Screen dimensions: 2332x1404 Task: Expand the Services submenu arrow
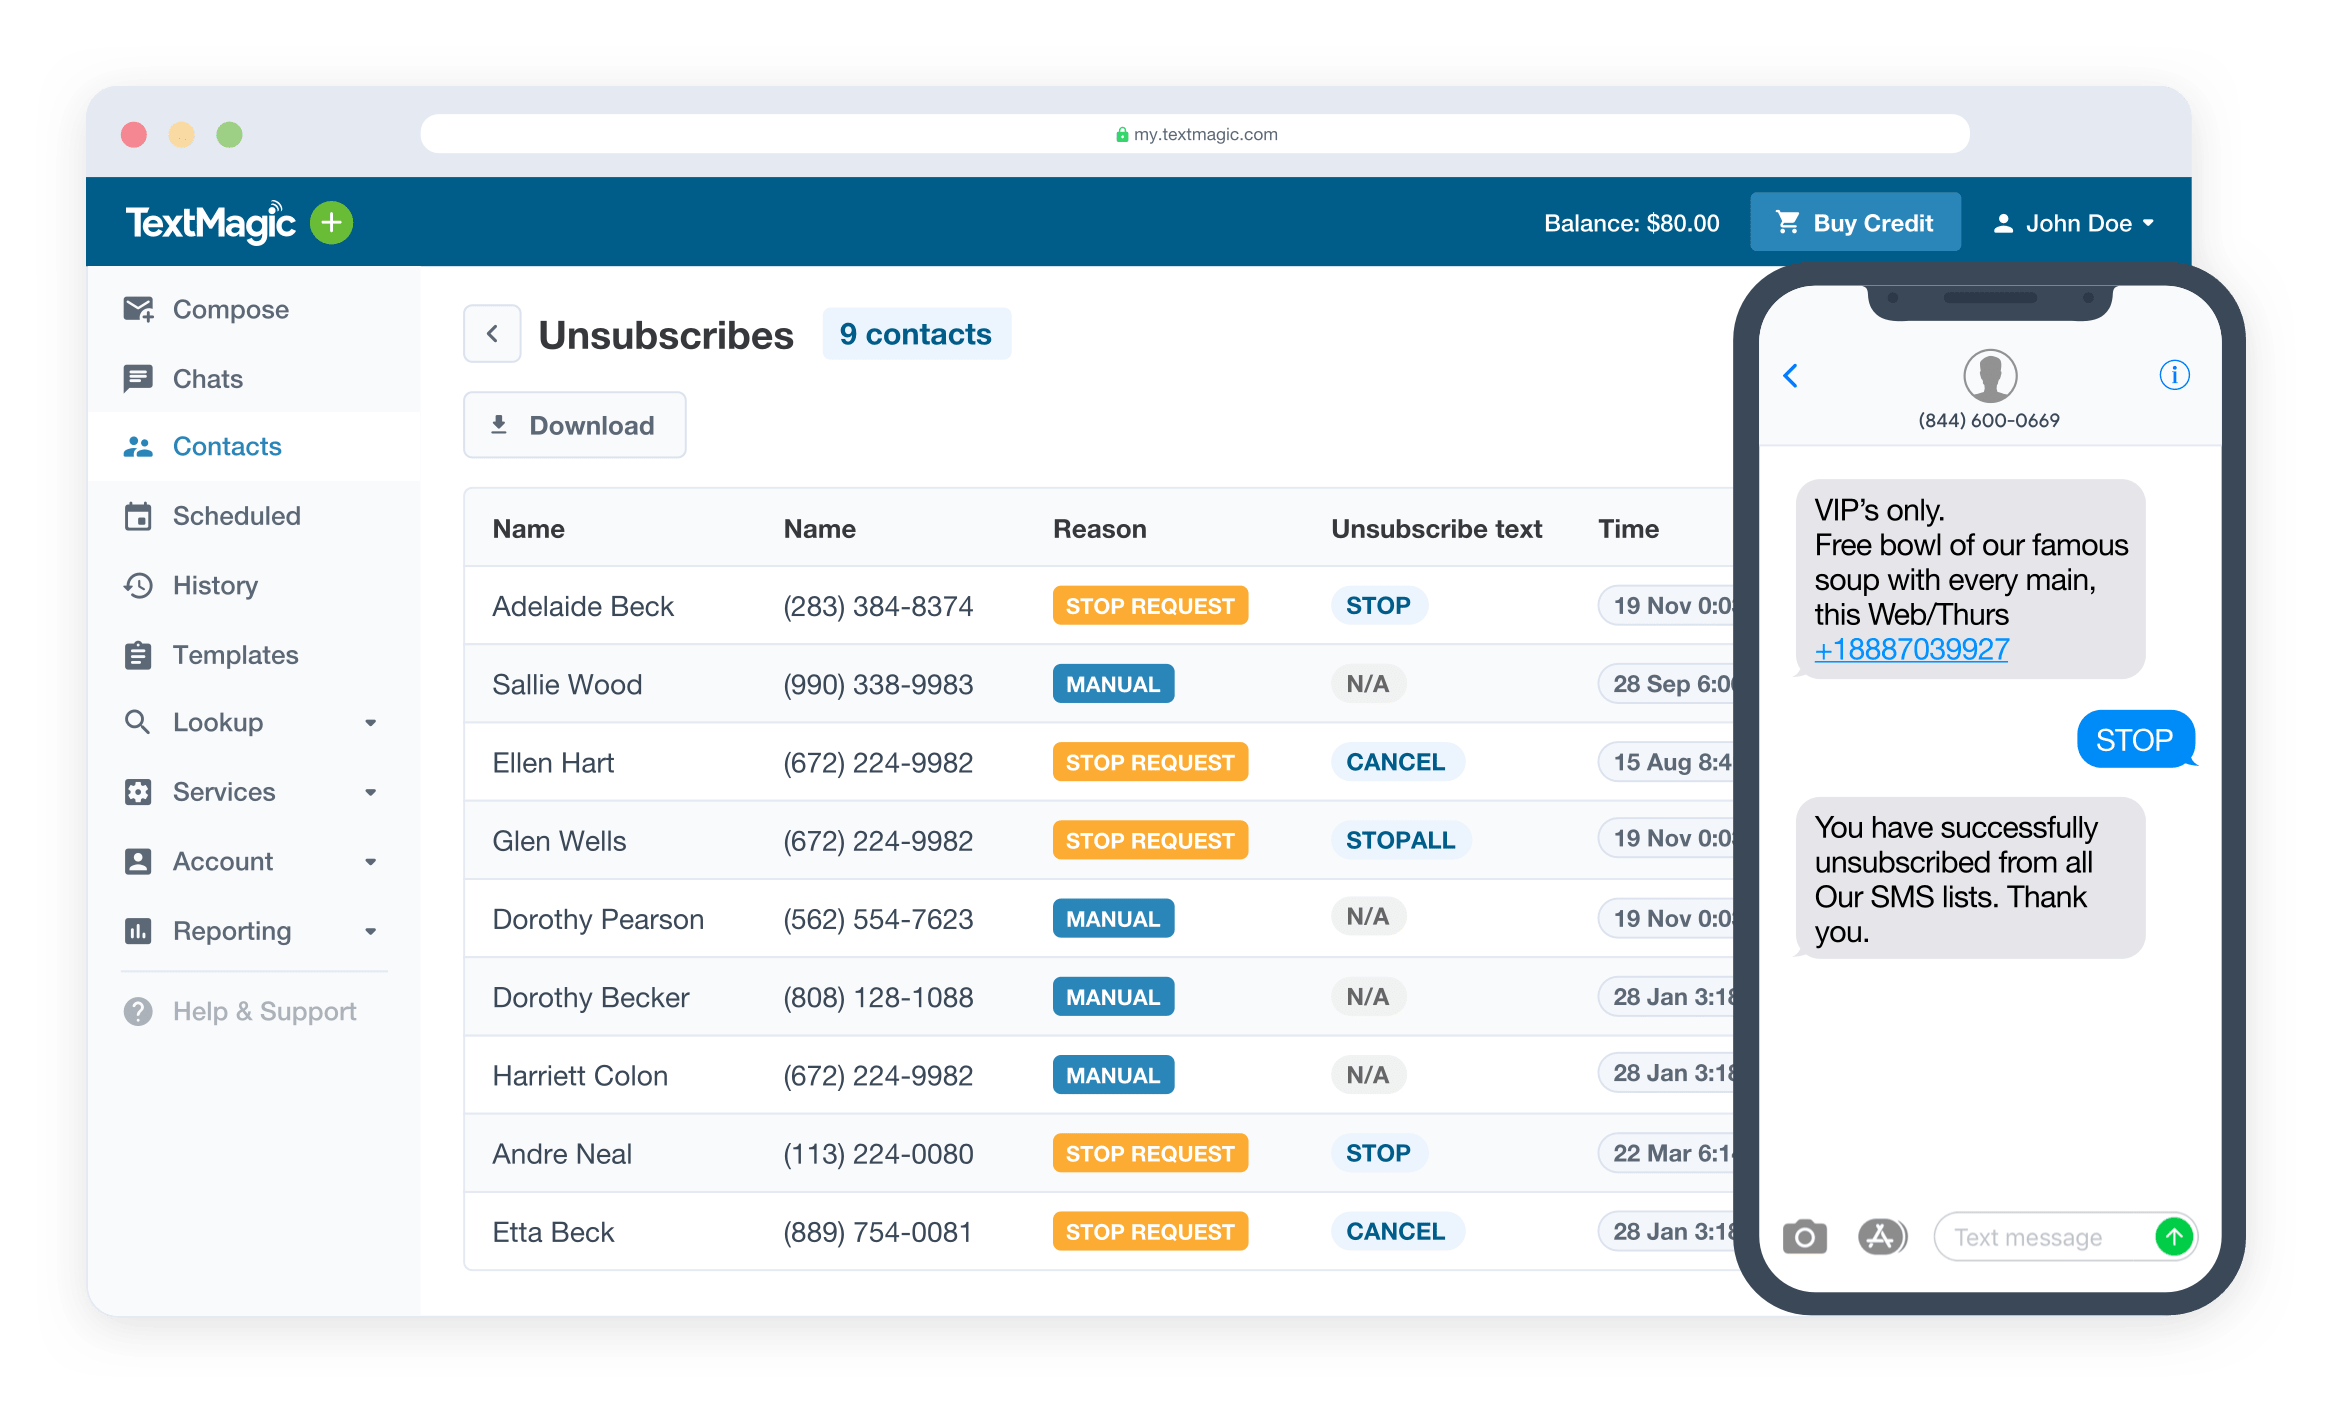tap(370, 792)
